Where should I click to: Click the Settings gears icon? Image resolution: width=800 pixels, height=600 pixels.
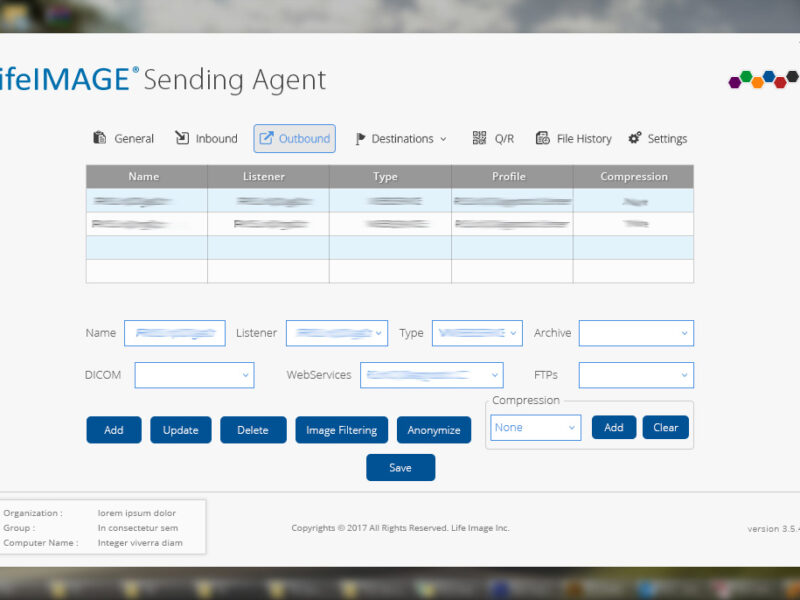coord(635,138)
